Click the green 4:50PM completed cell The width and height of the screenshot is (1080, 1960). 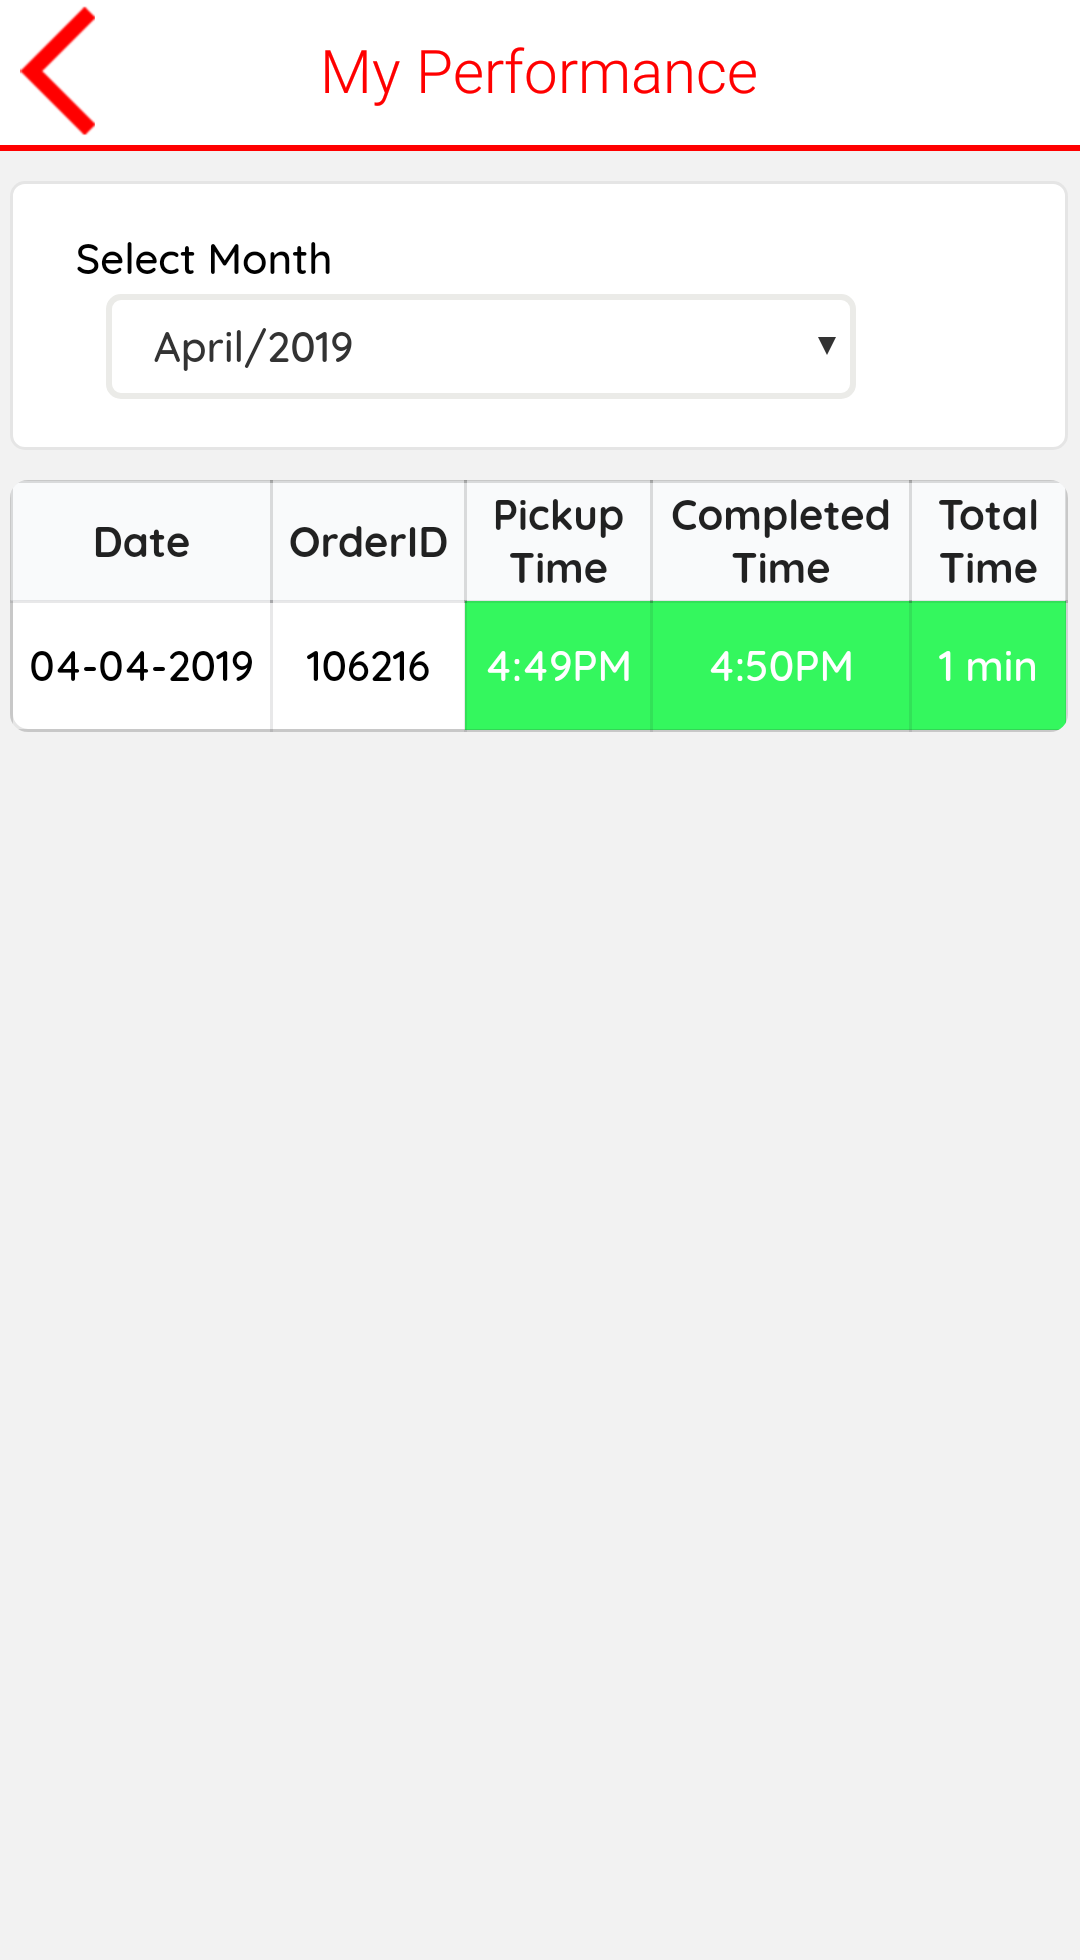pyautogui.click(x=781, y=666)
